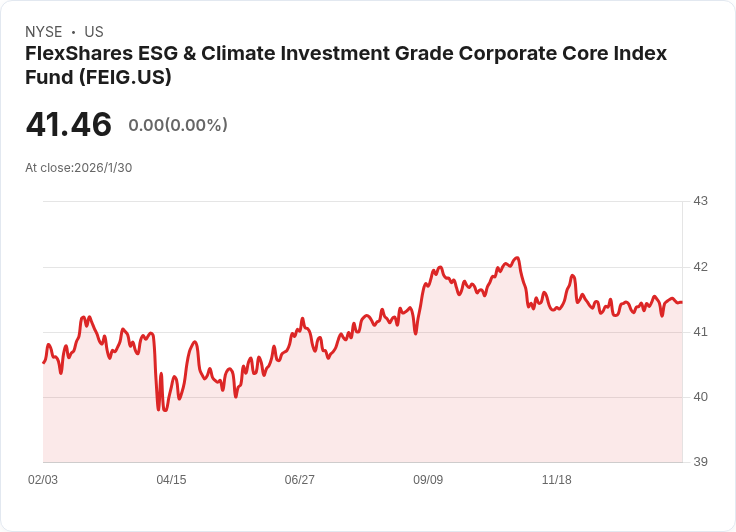Click the NYSE exchange label
The image size is (736, 532).
point(44,32)
